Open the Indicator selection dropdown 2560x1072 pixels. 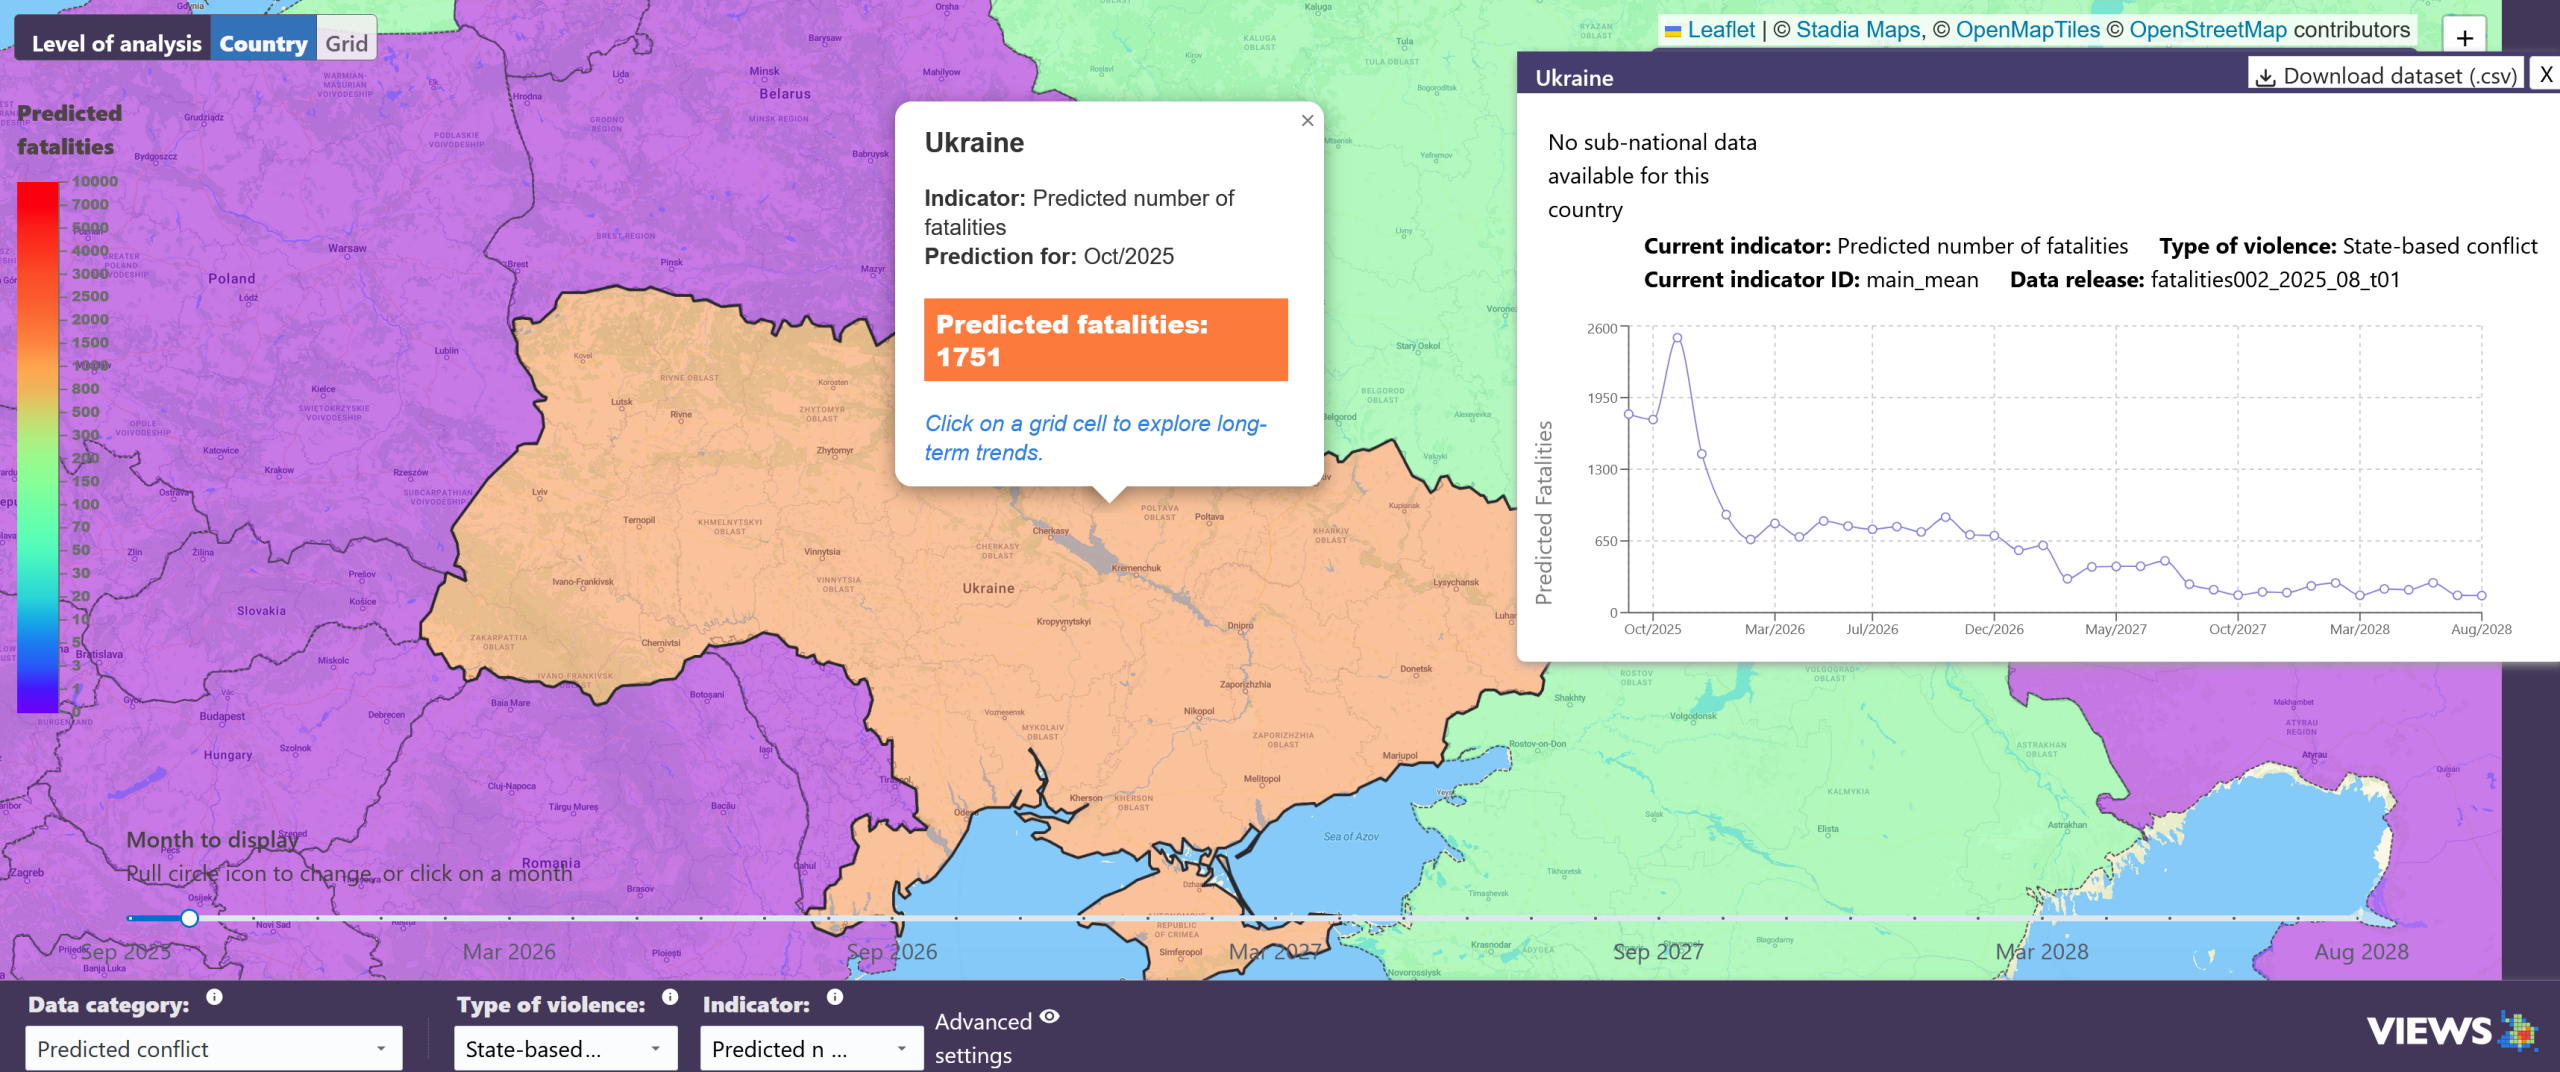coord(810,1048)
